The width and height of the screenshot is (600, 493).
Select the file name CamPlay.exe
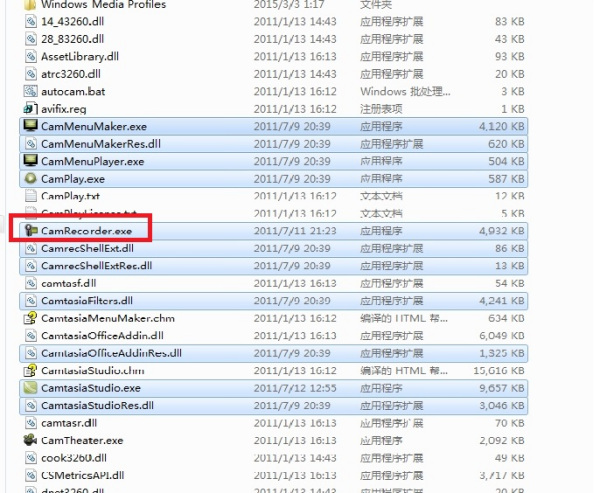point(73,179)
